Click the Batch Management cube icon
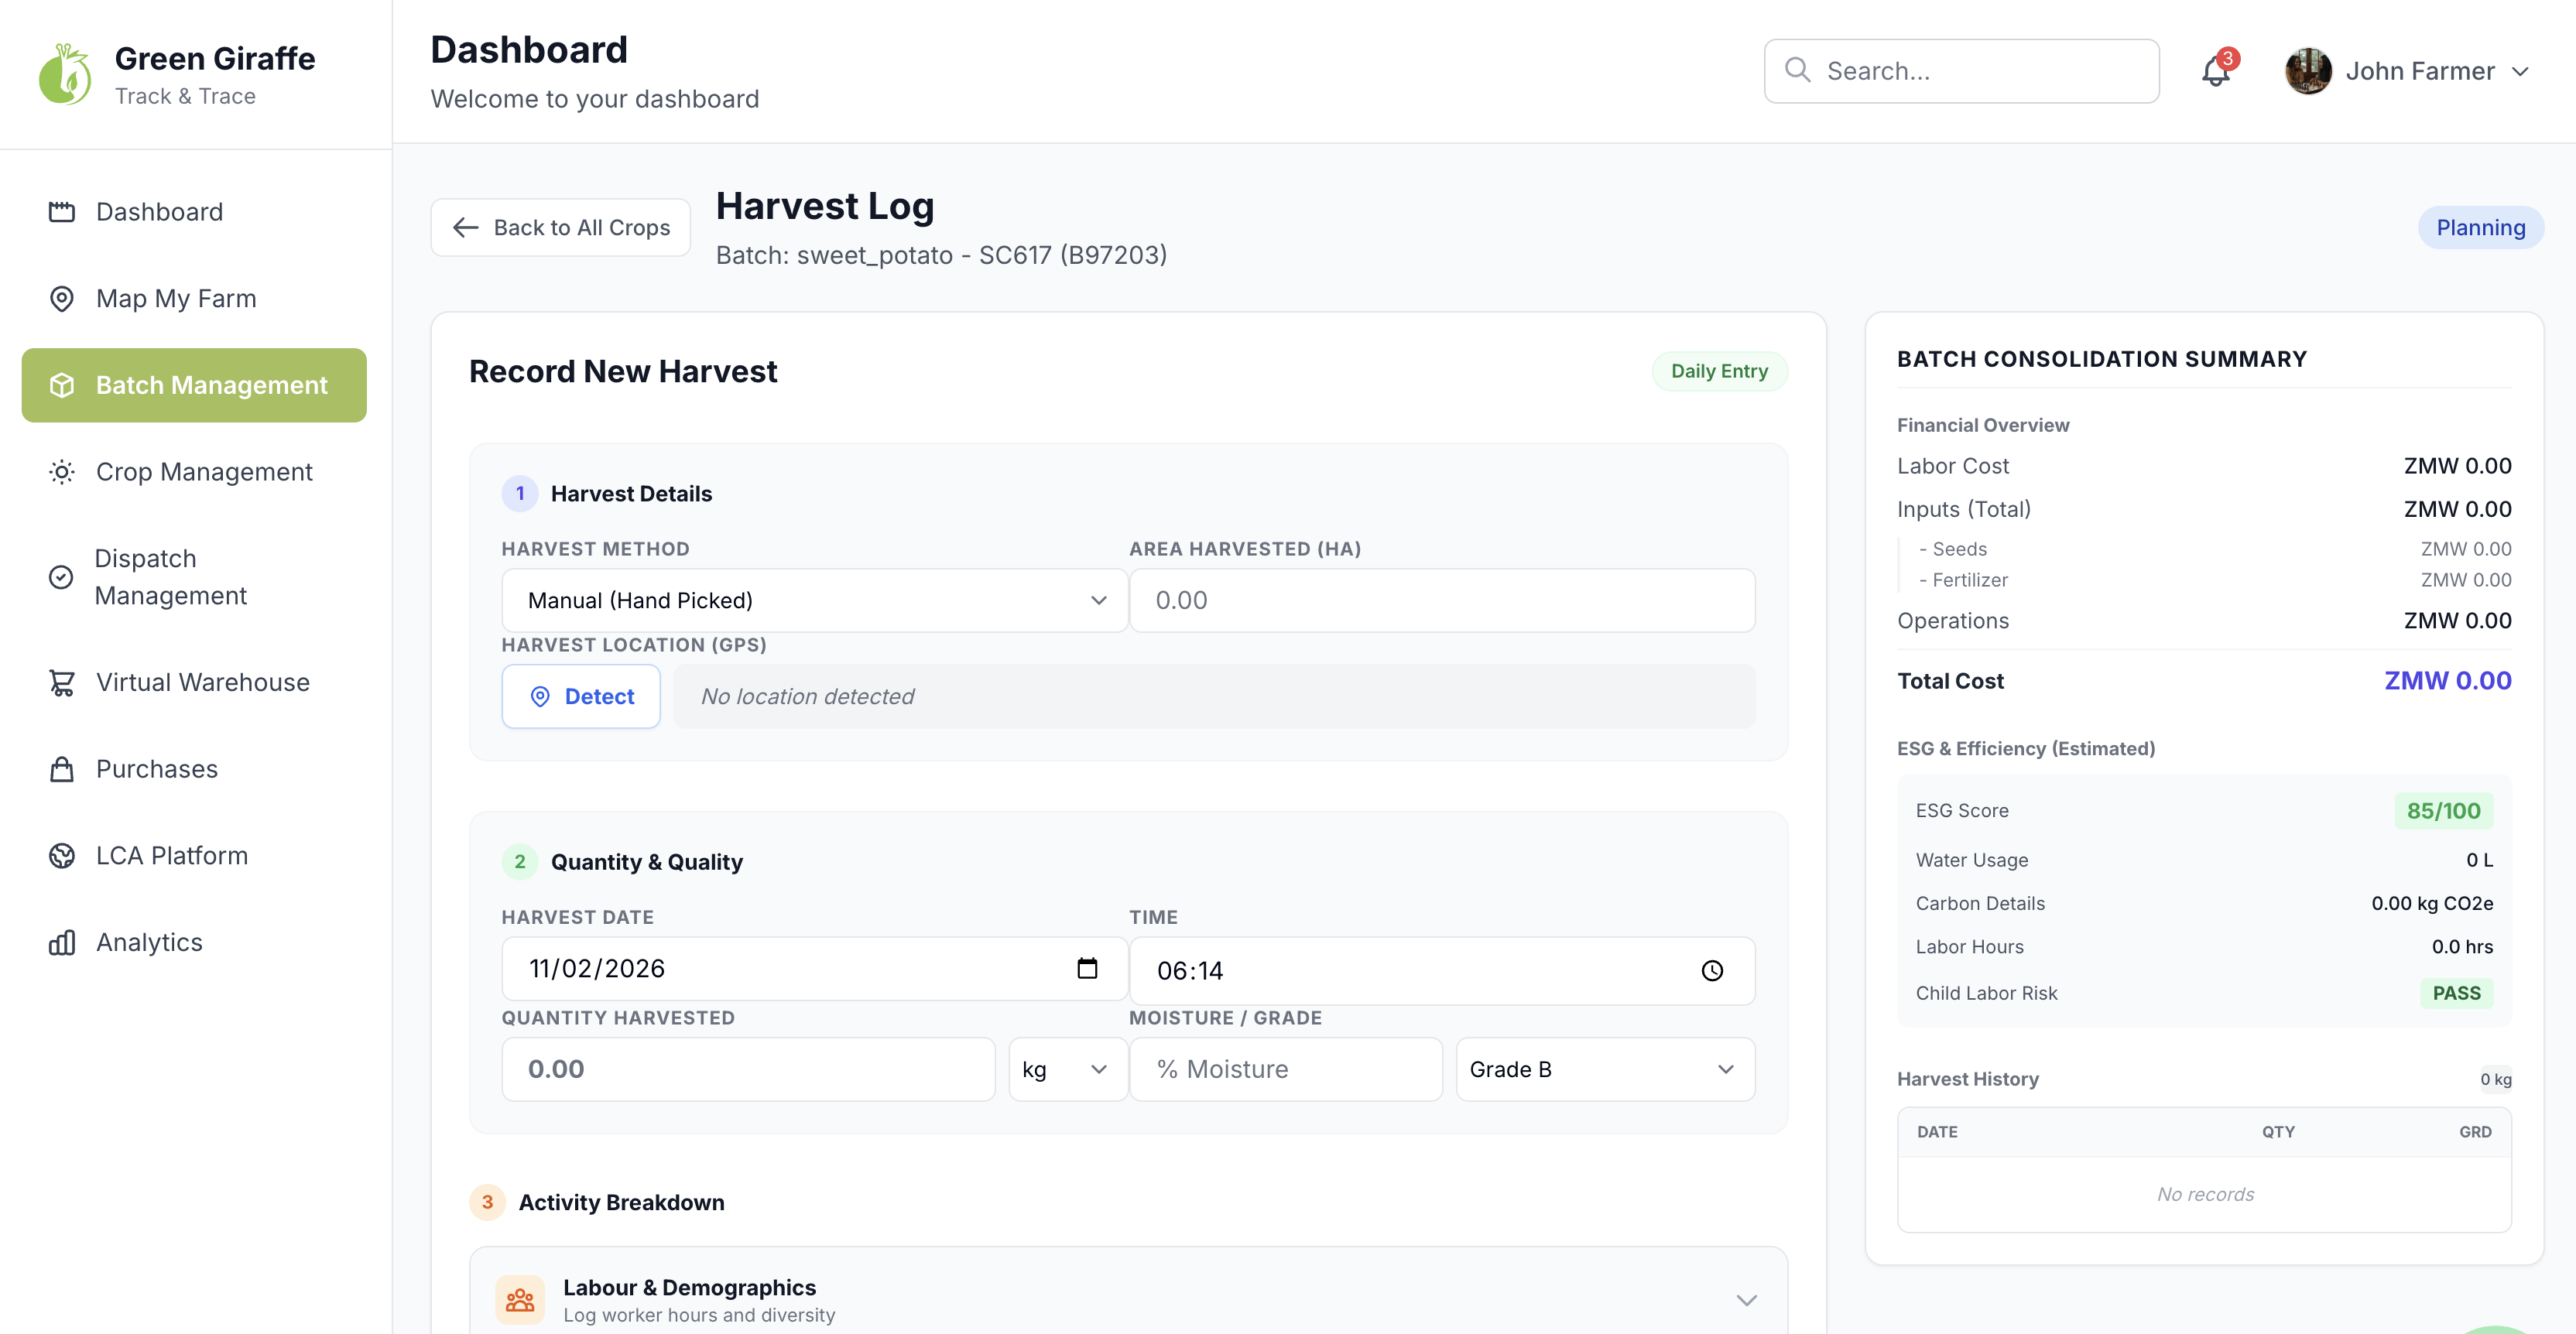The height and width of the screenshot is (1334, 2576). (x=62, y=385)
